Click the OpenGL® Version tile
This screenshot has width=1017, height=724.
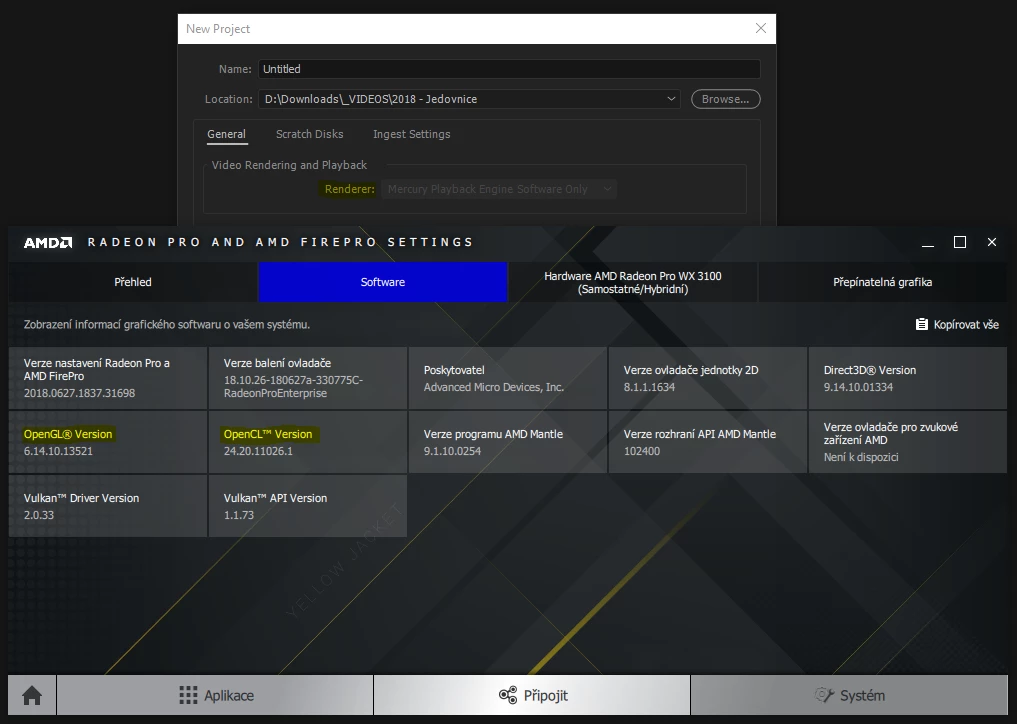pyautogui.click(x=108, y=442)
